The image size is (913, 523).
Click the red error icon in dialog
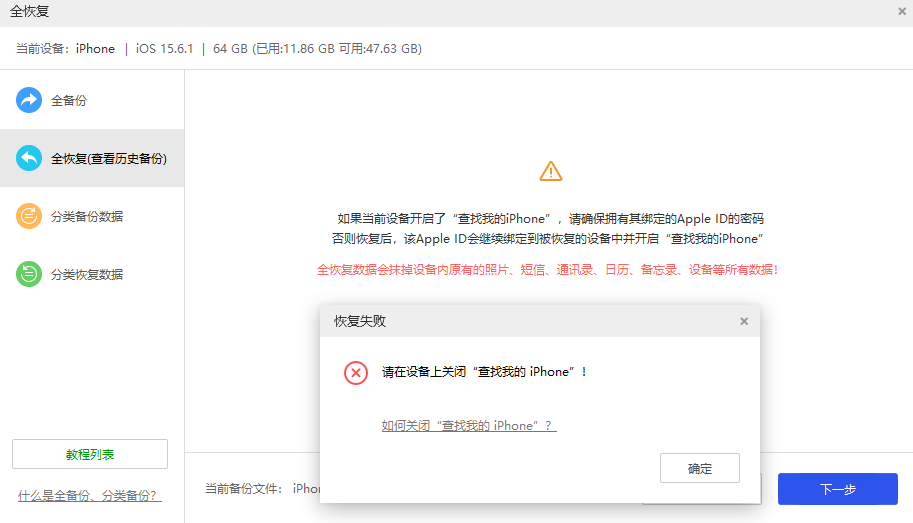coord(356,372)
